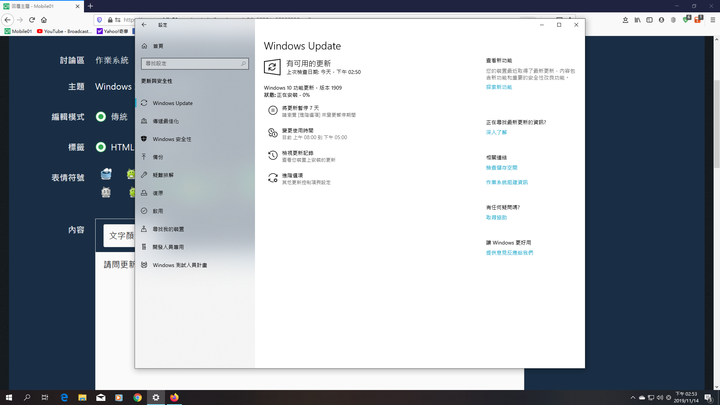Open View update history (檢視更新記錄)
720x405 pixels.
click(x=301, y=156)
